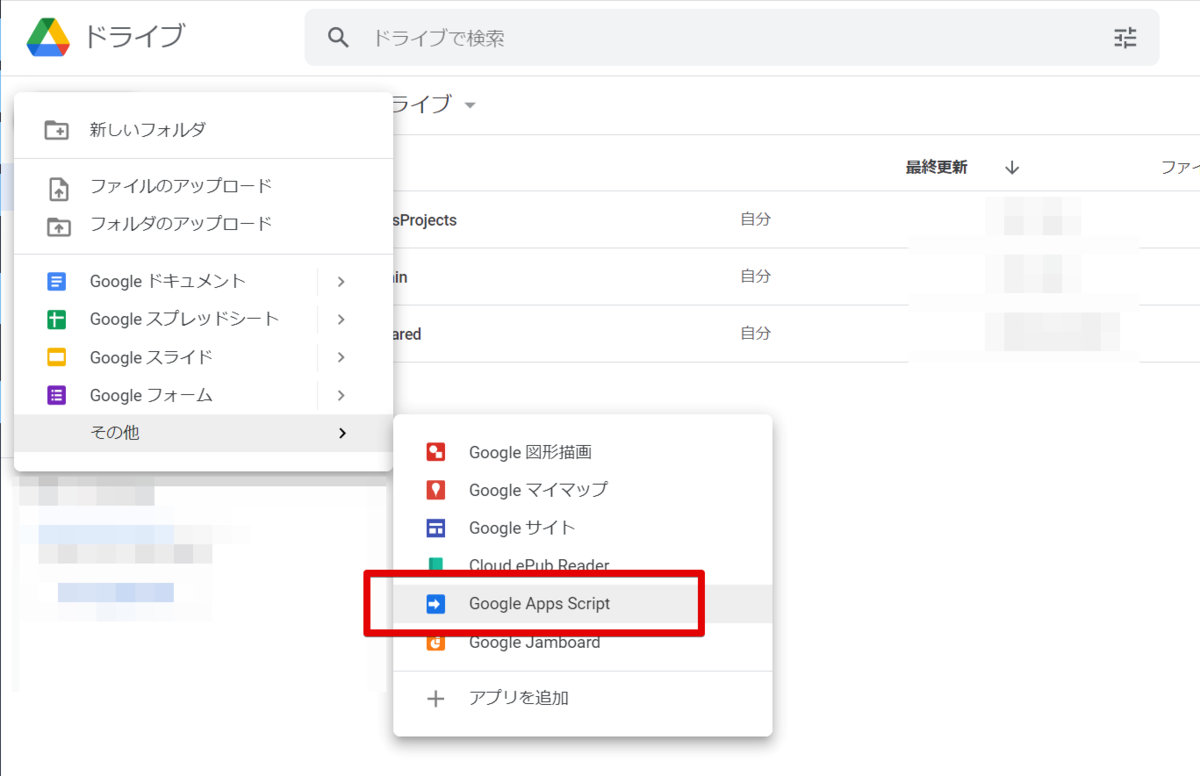Choose Google フォーム from the menu
Screen dimensions: 1200x776
(x=204, y=396)
